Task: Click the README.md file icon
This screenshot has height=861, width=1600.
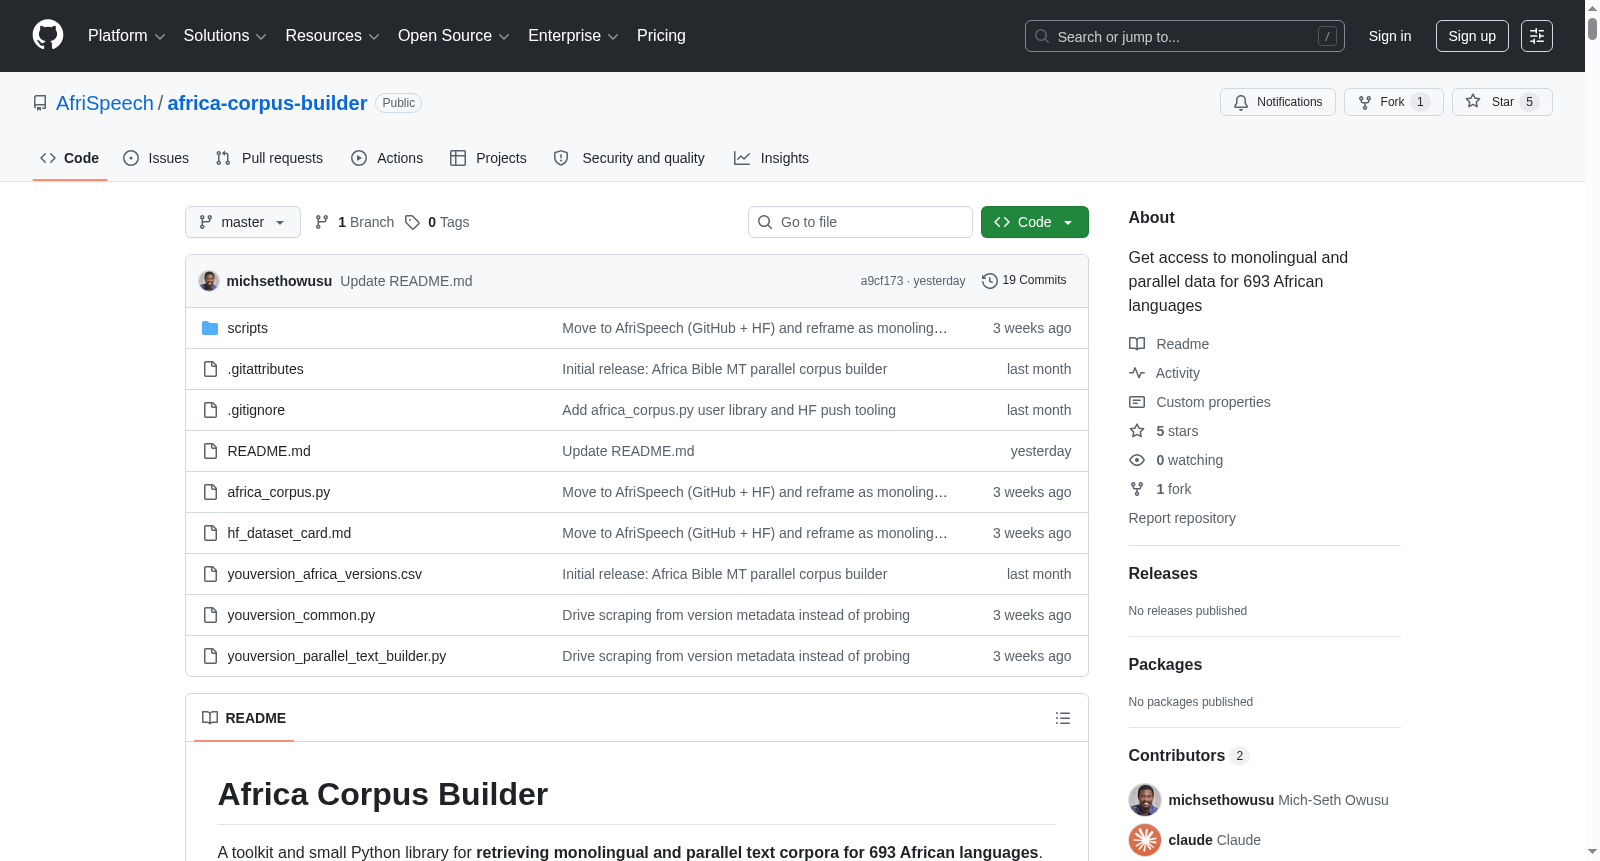Action: 210,451
